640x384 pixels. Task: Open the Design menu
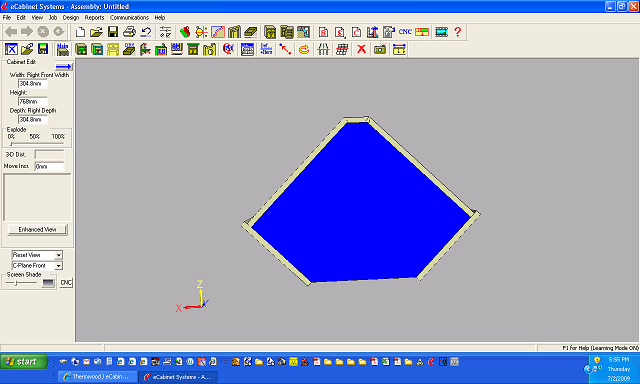point(71,18)
